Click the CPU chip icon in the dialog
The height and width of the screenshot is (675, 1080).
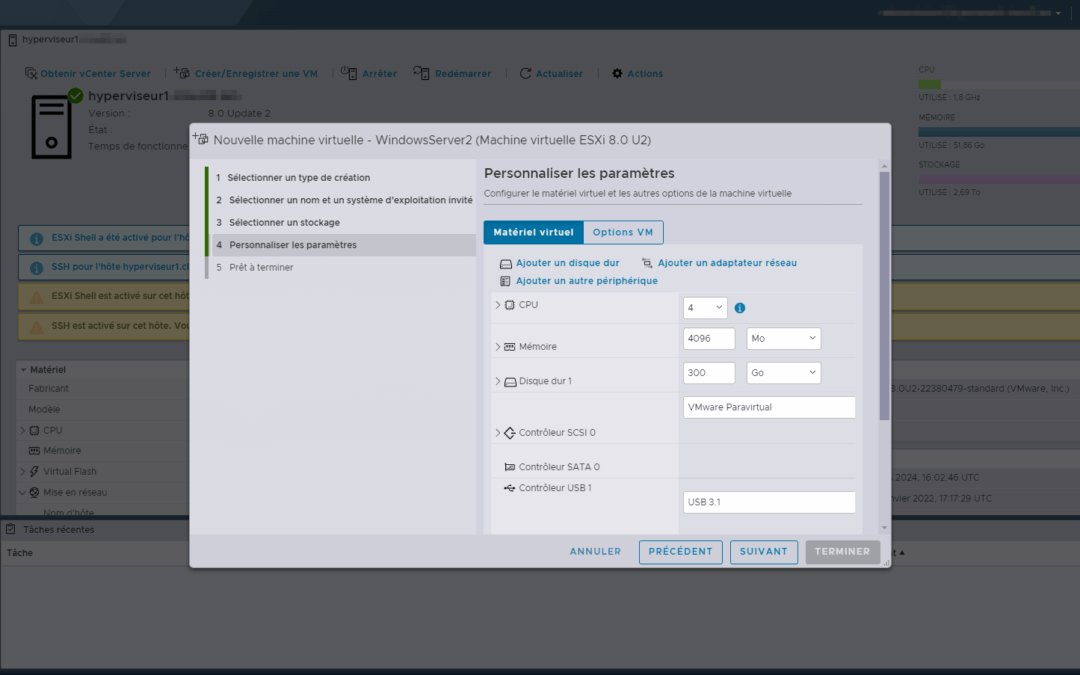(x=510, y=304)
